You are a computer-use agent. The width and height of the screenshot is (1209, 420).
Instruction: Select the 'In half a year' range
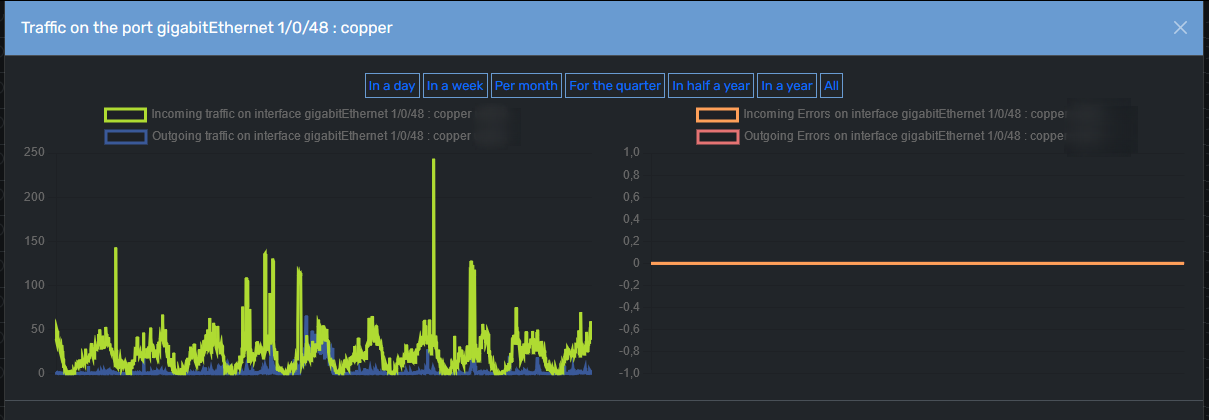point(711,86)
